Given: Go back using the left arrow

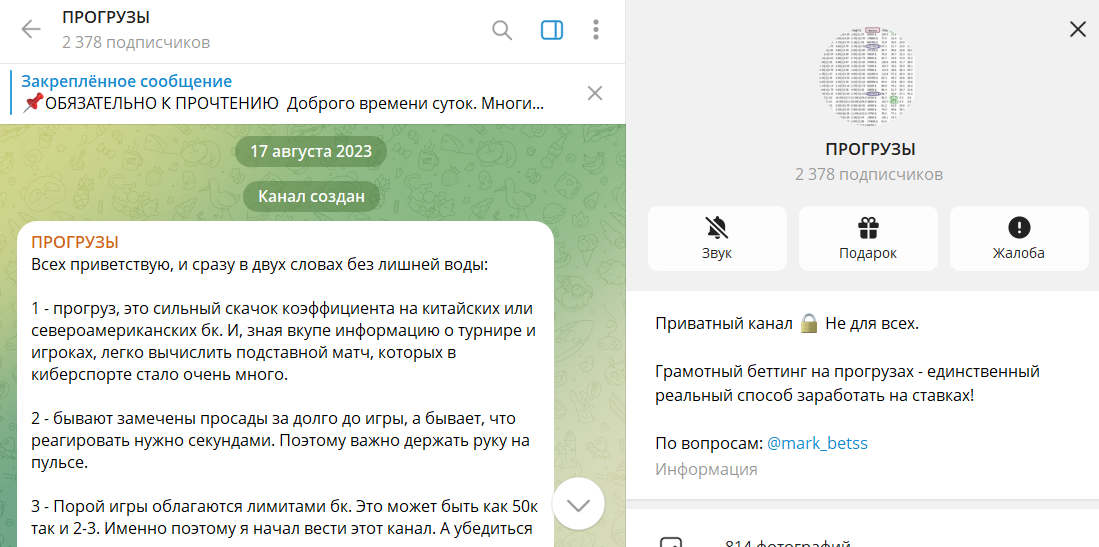Looking at the screenshot, I should [31, 30].
